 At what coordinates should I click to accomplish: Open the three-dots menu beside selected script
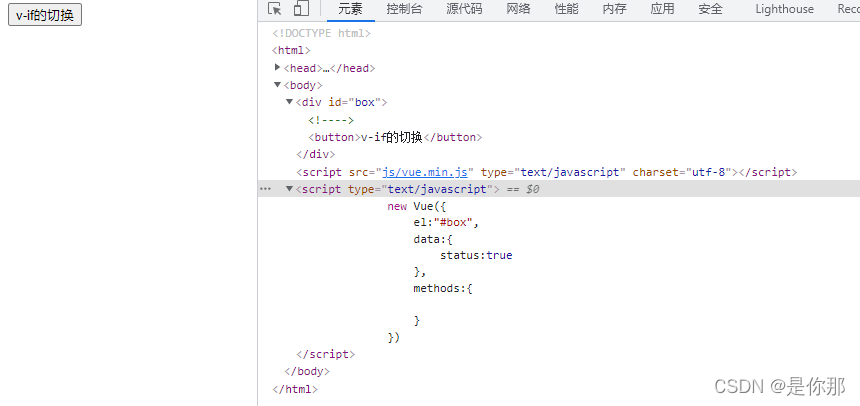(265, 189)
